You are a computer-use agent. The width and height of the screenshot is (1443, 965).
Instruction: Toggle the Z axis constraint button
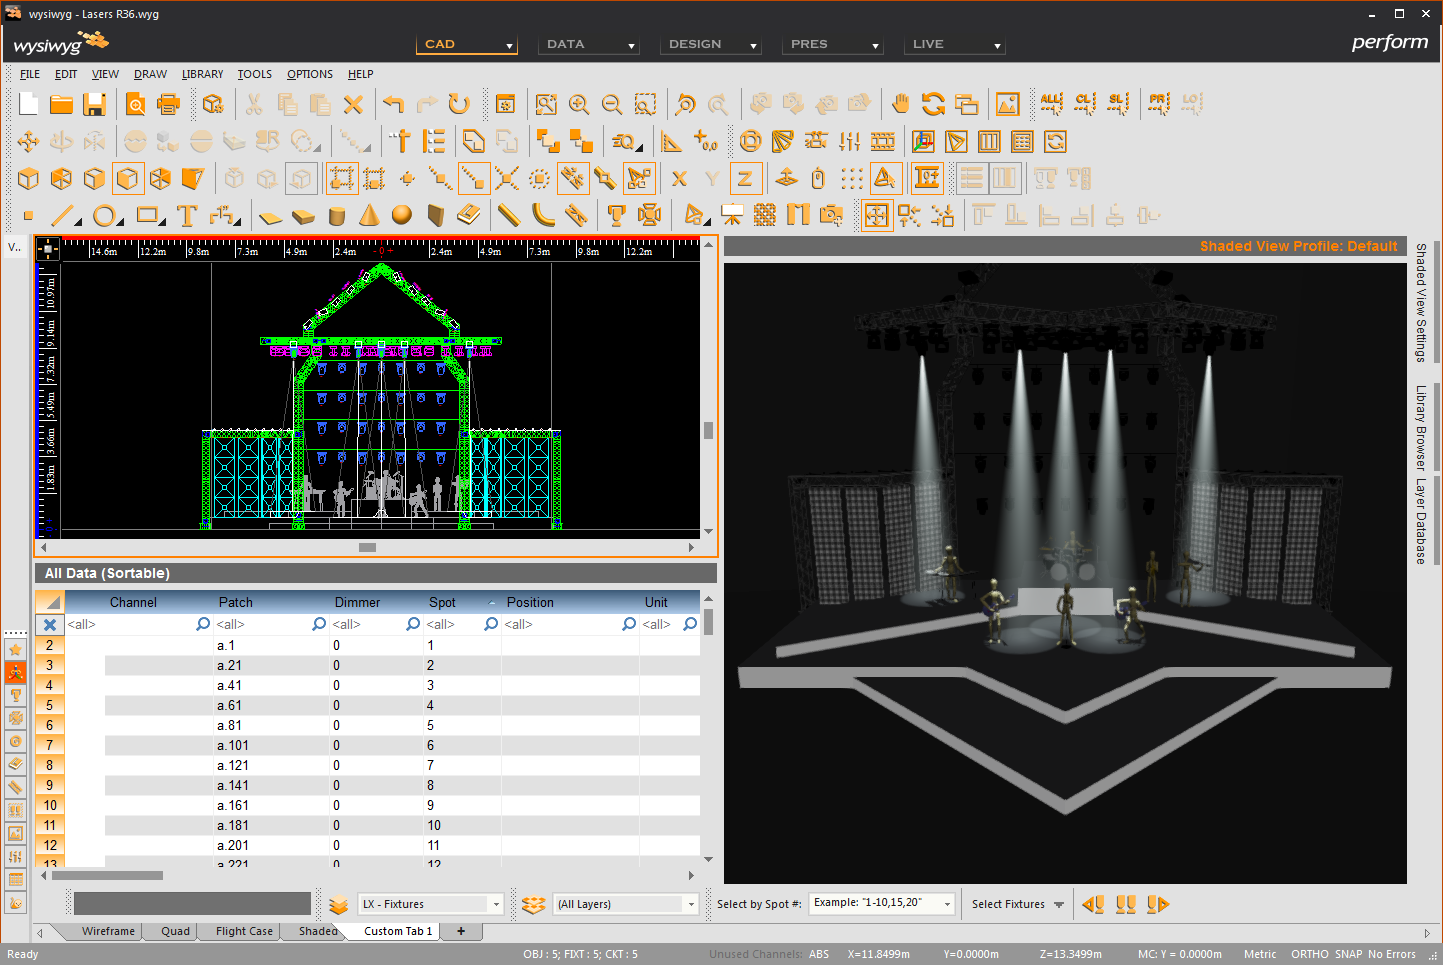(x=745, y=179)
